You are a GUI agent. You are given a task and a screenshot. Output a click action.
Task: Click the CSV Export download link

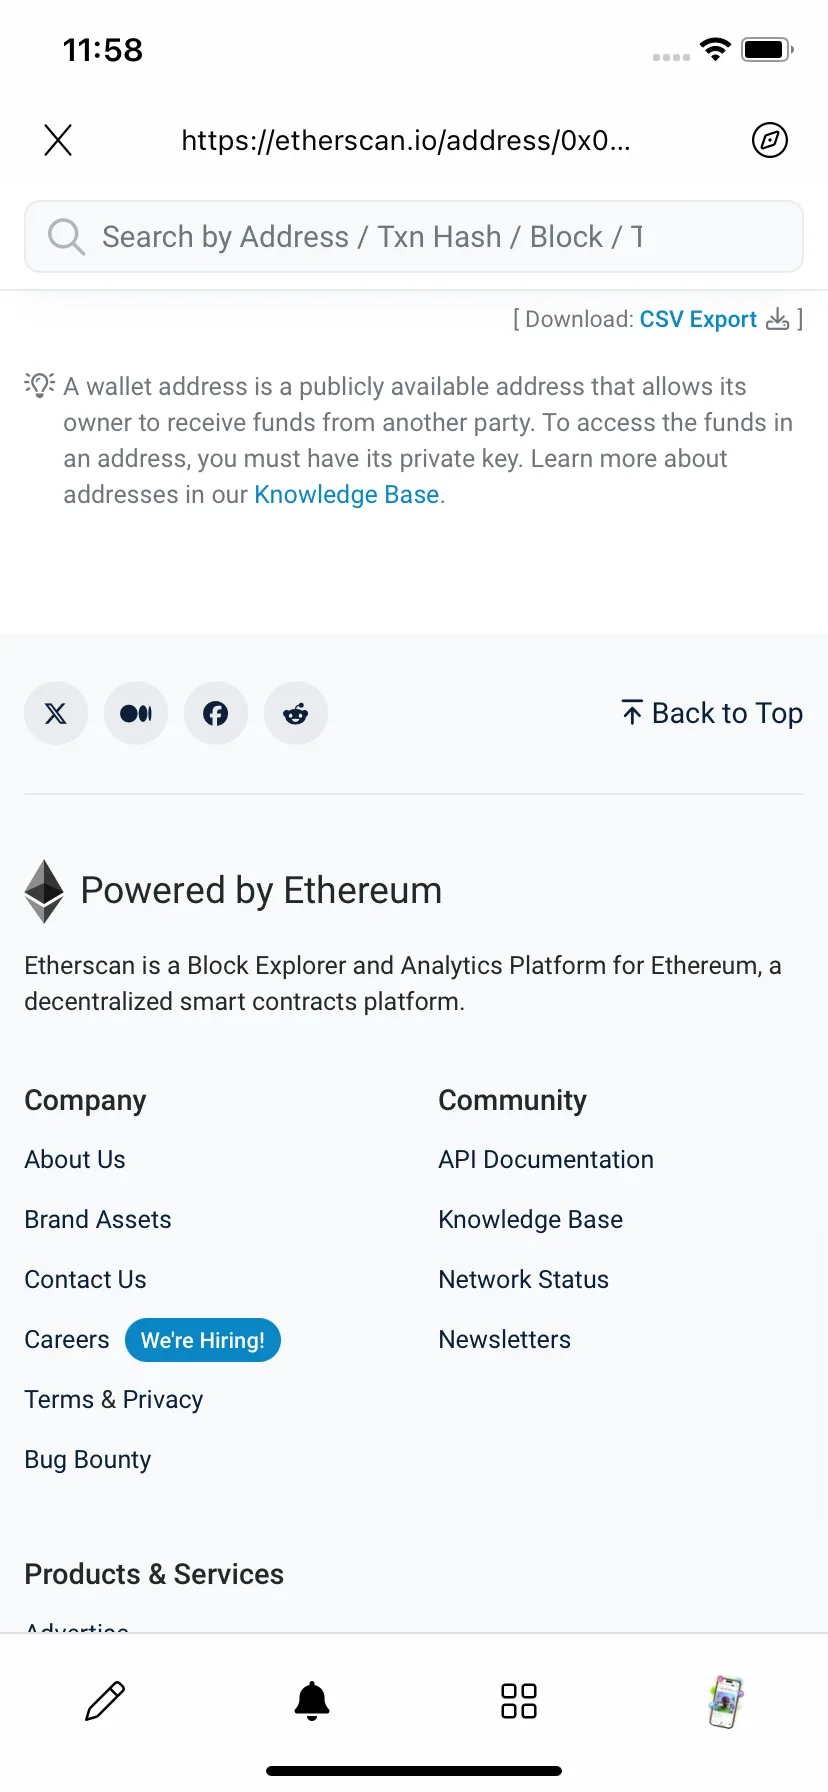tap(698, 319)
